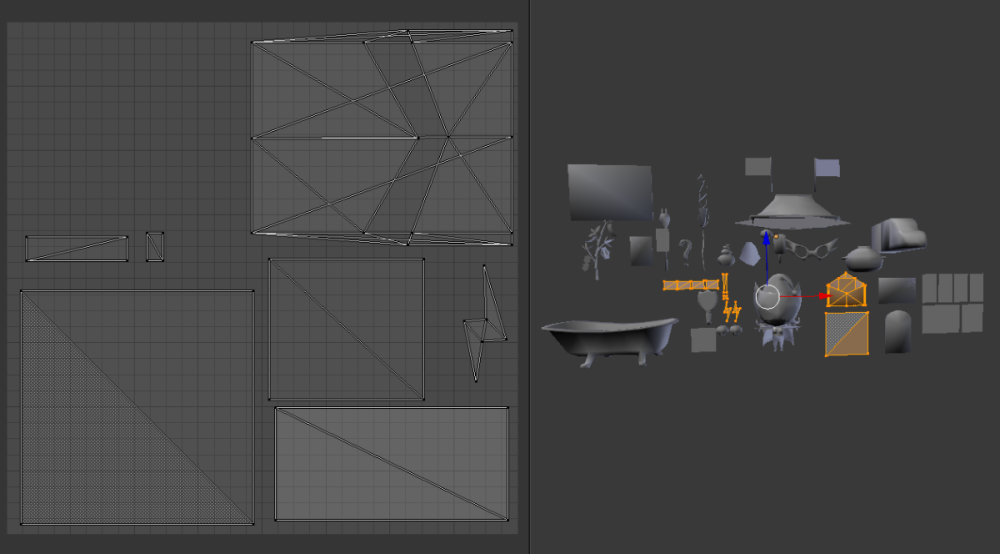Image resolution: width=1000 pixels, height=554 pixels.
Task: Select the large multi-triangle UV island
Action: [382, 137]
